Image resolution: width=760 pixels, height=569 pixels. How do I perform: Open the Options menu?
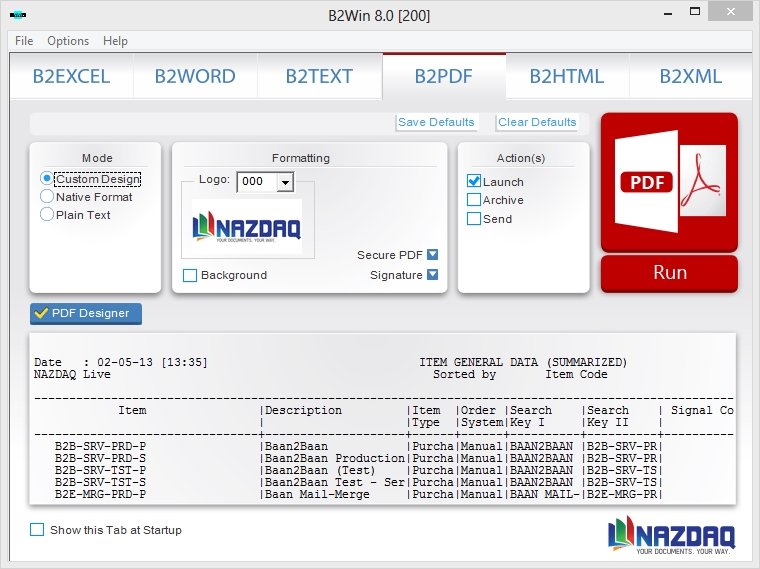pyautogui.click(x=68, y=41)
